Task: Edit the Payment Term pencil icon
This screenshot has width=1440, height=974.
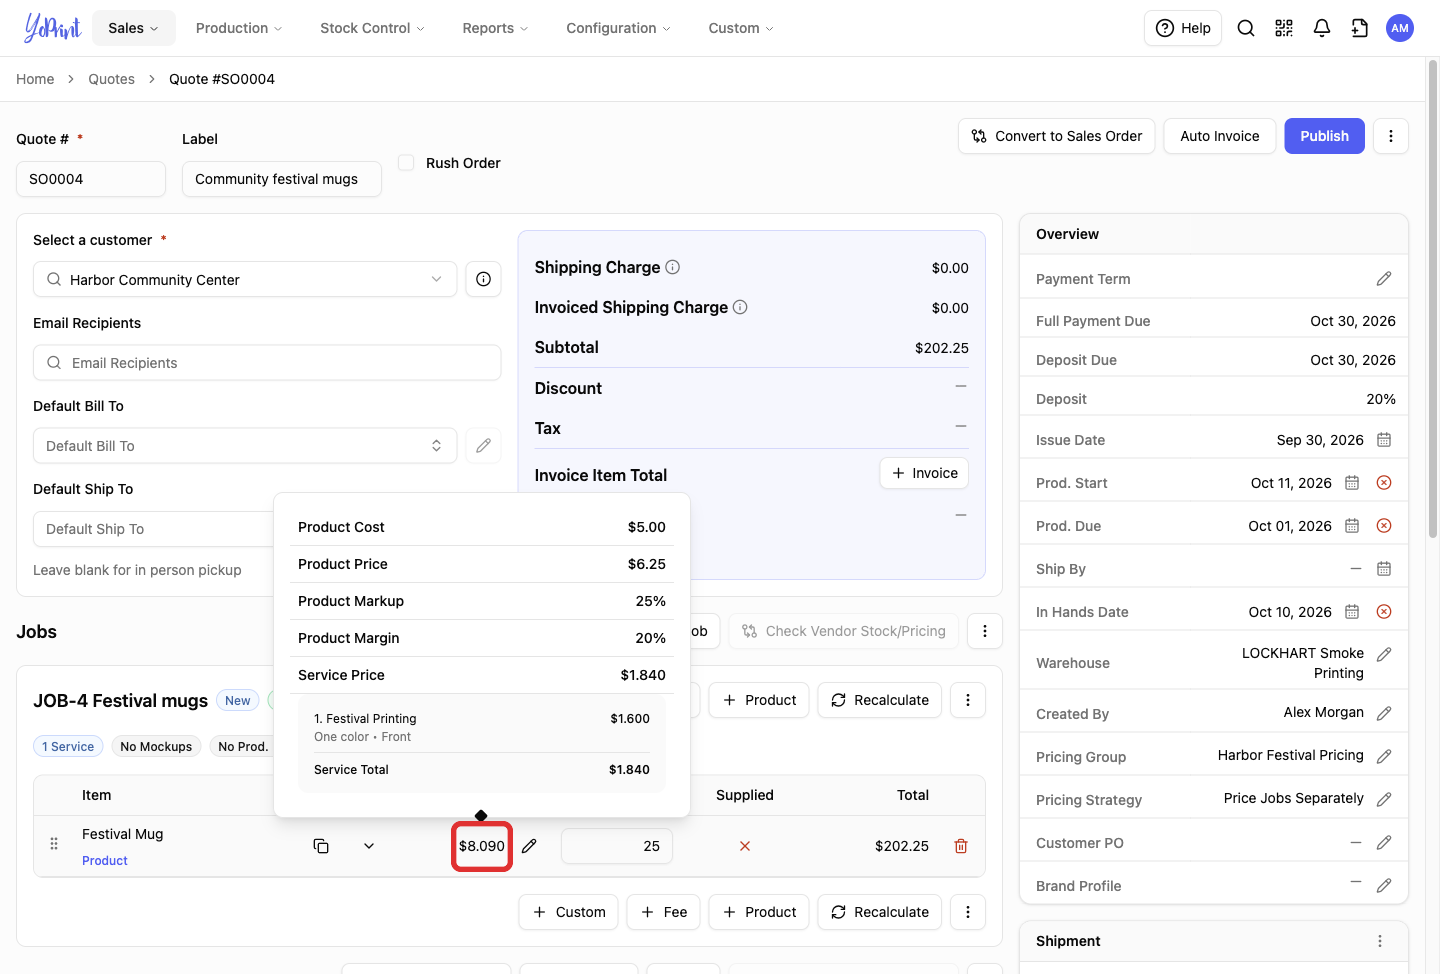Action: click(x=1384, y=279)
